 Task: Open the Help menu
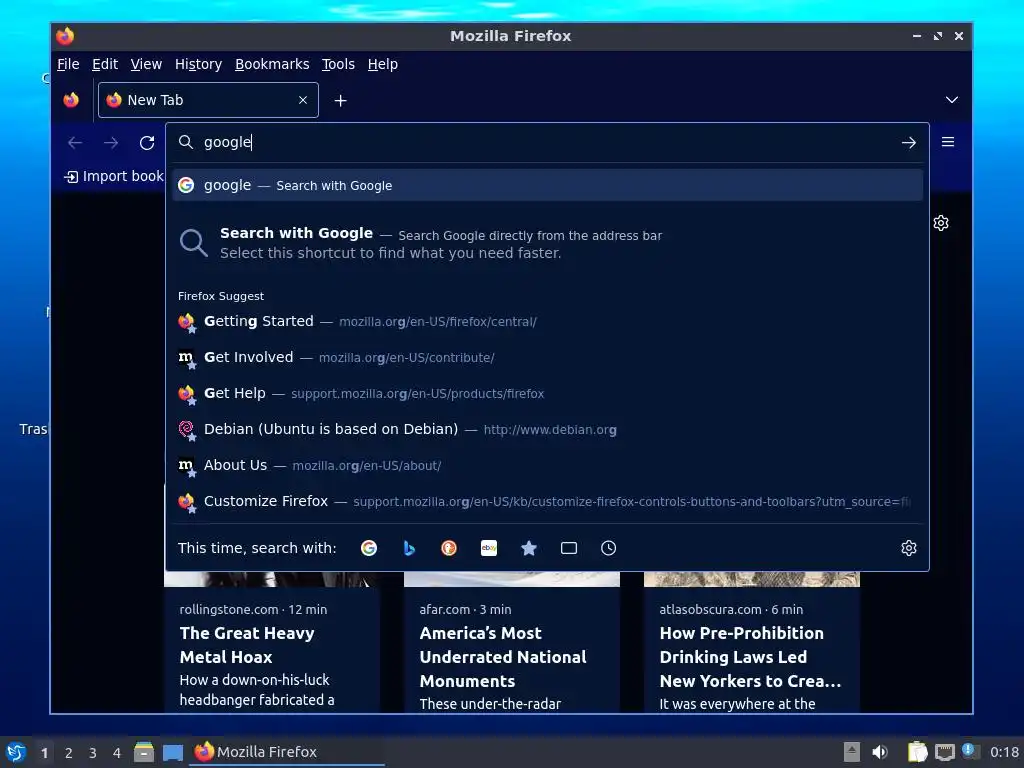click(383, 64)
